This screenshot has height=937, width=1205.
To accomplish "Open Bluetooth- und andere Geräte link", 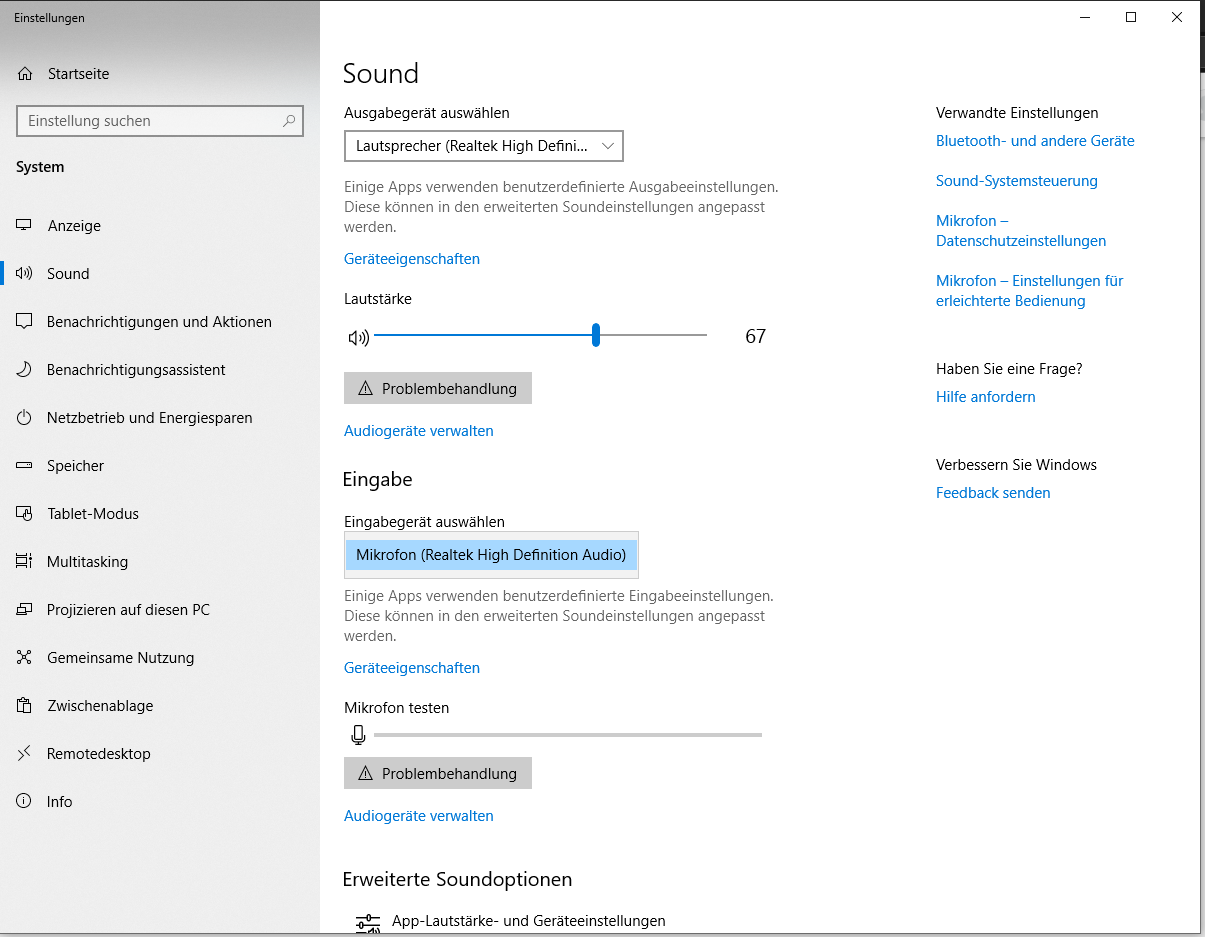I will [x=1035, y=141].
